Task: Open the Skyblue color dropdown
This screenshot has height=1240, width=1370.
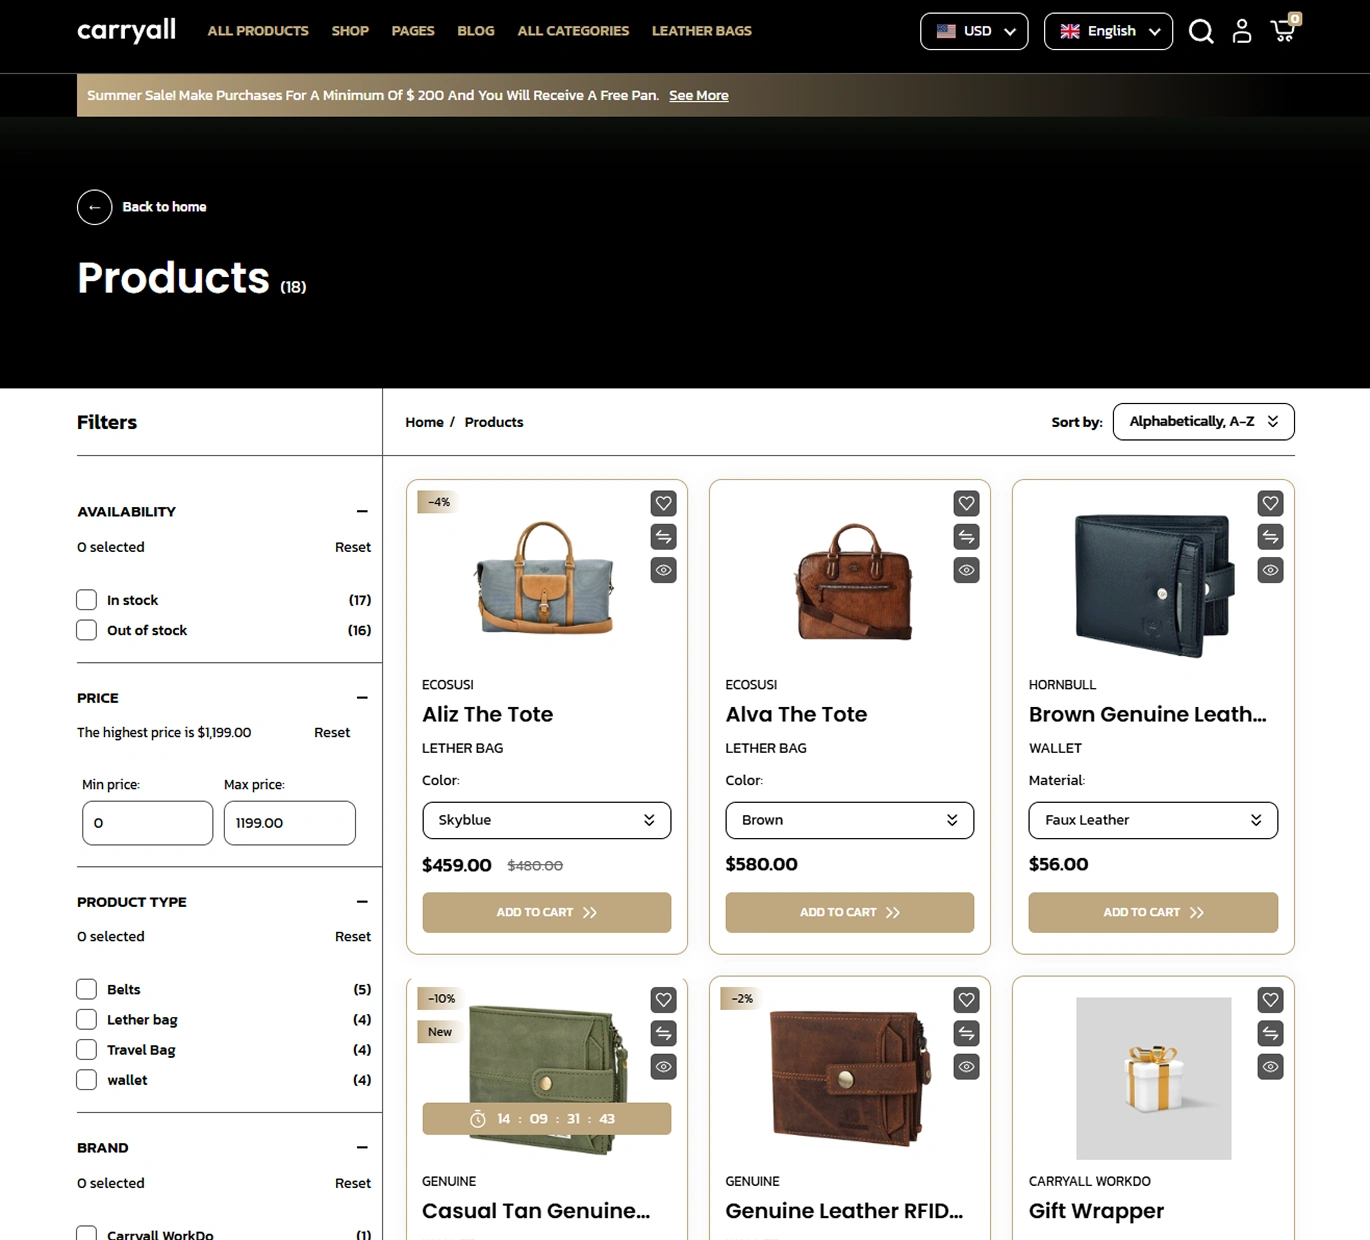Action: coord(546,820)
